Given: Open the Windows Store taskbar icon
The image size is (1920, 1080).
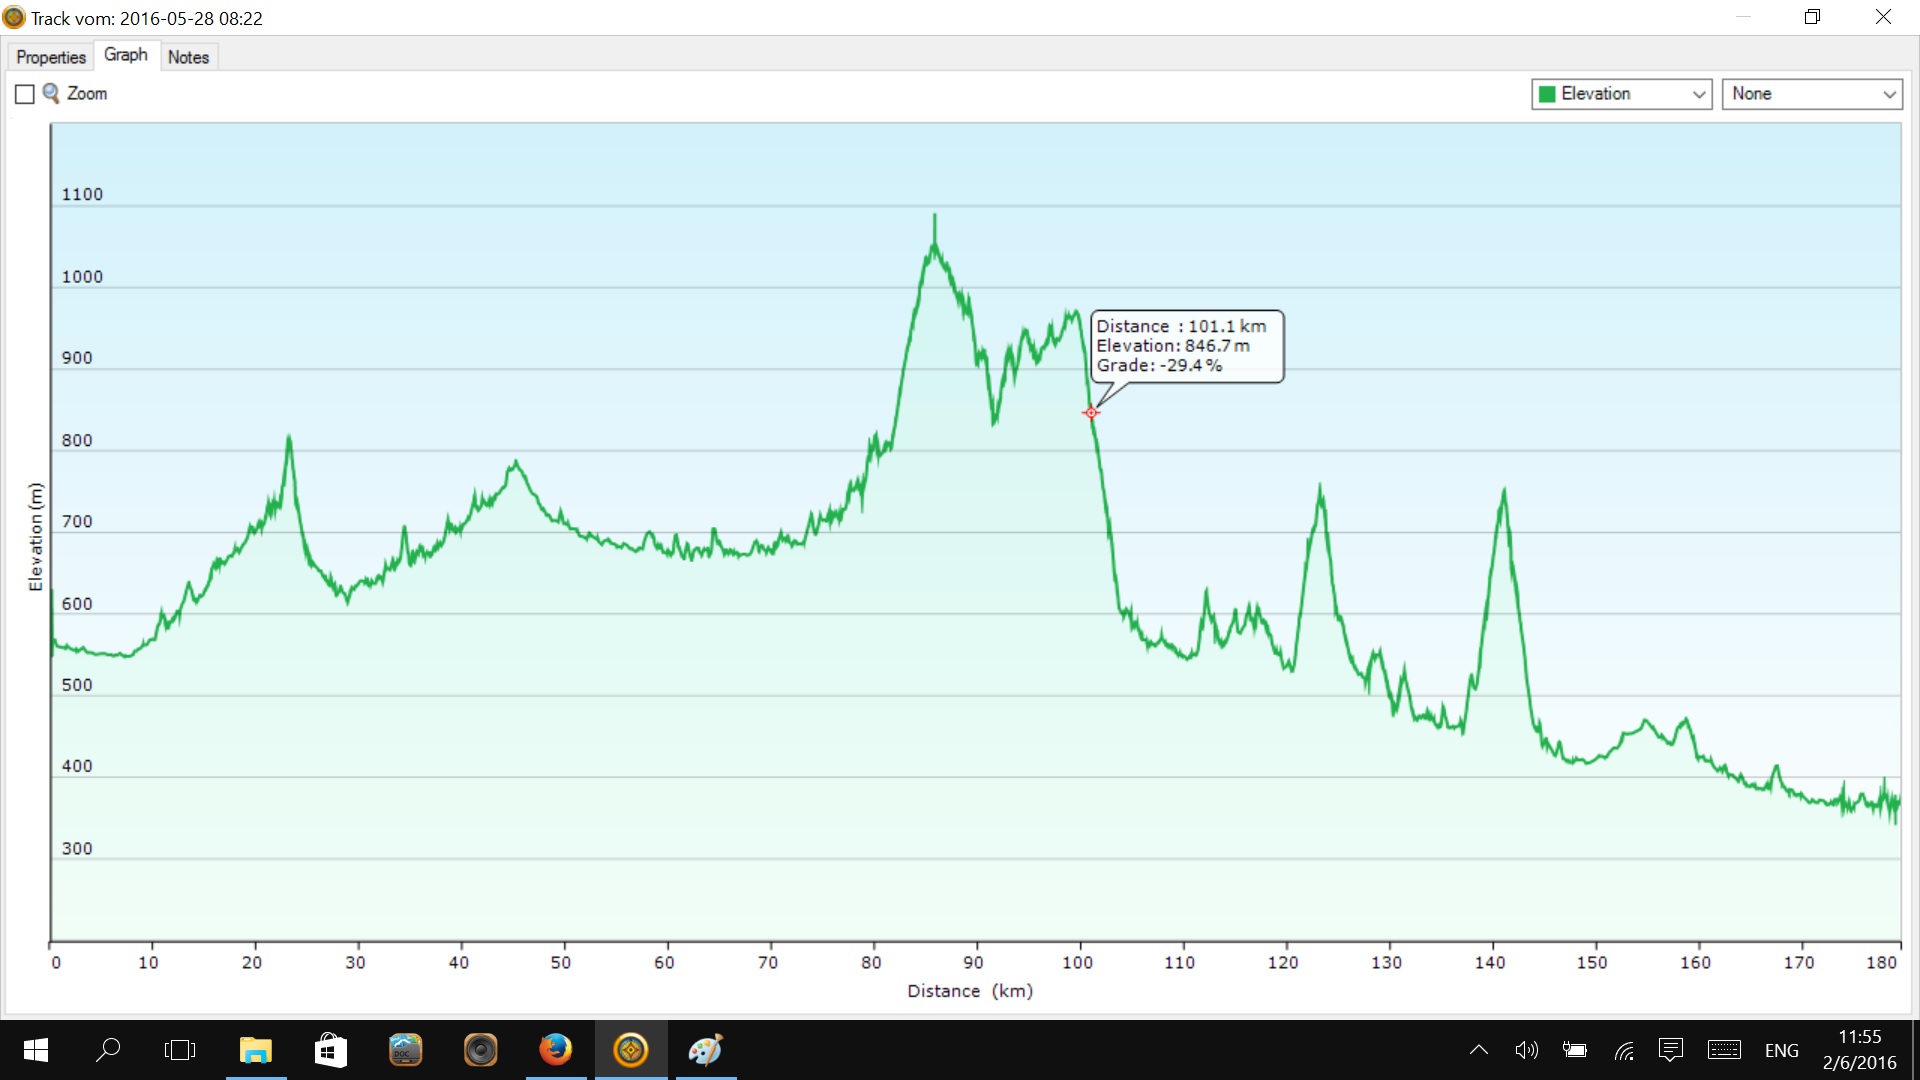Looking at the screenshot, I should tap(331, 1050).
